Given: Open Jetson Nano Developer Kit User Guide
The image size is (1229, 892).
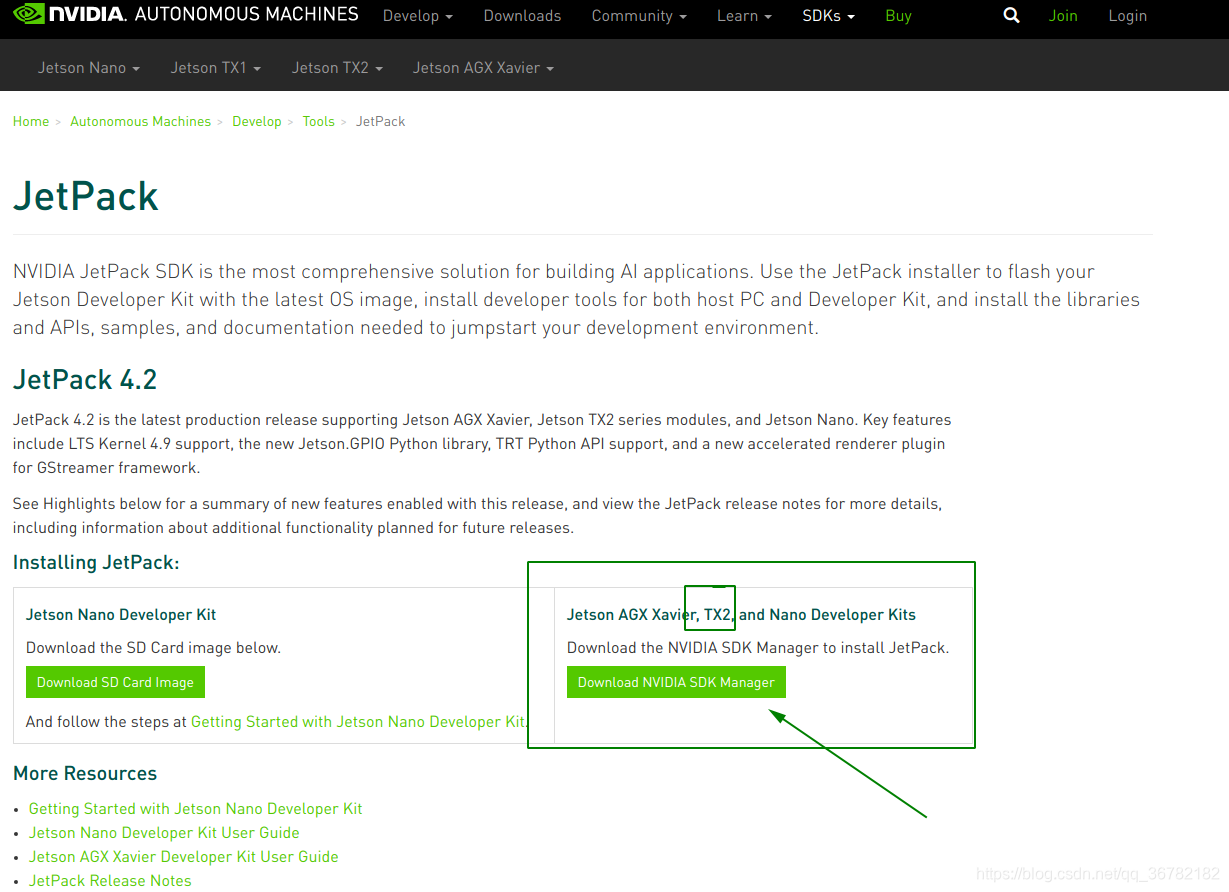Looking at the screenshot, I should [164, 833].
